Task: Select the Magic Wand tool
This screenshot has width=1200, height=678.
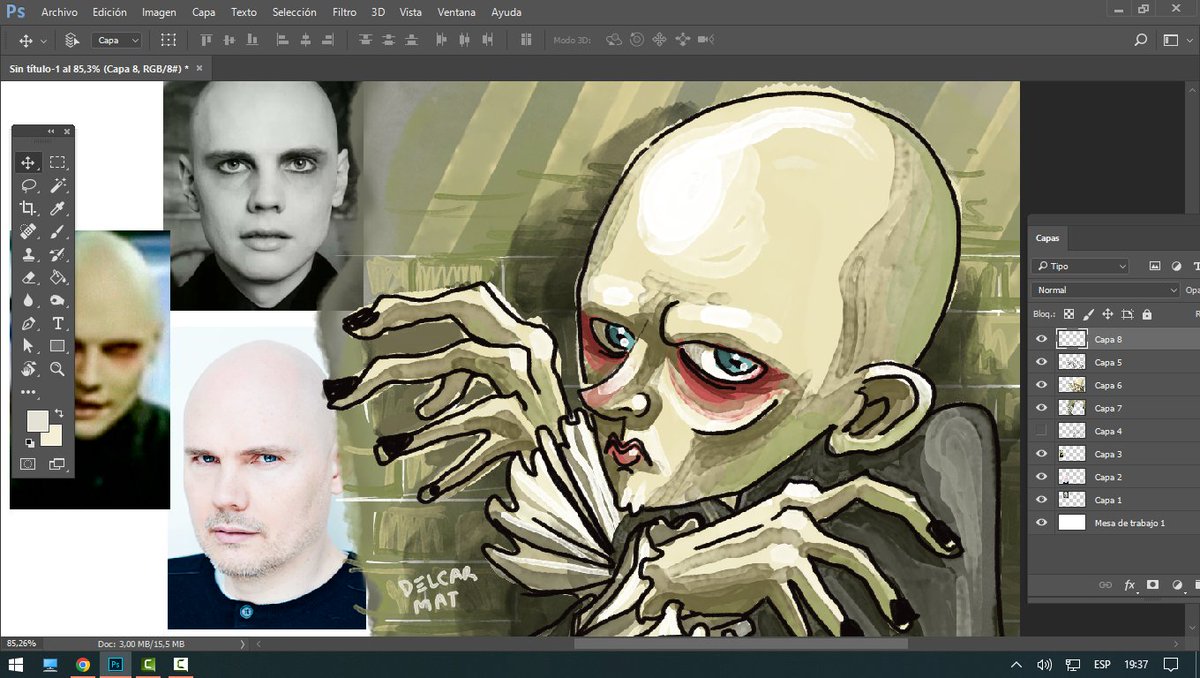Action: 58,185
